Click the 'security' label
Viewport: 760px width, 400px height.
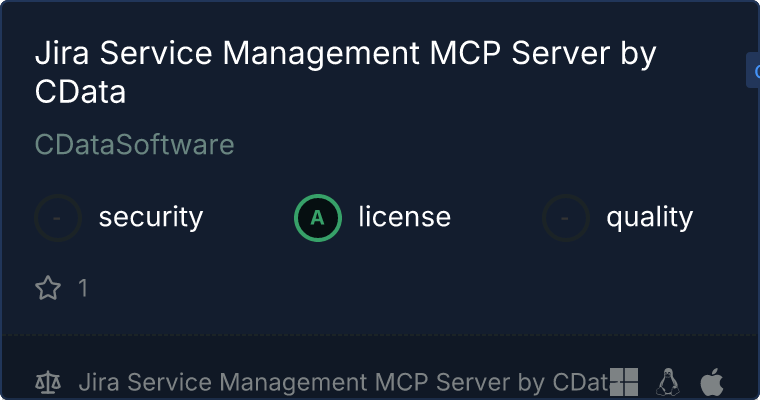(x=151, y=217)
